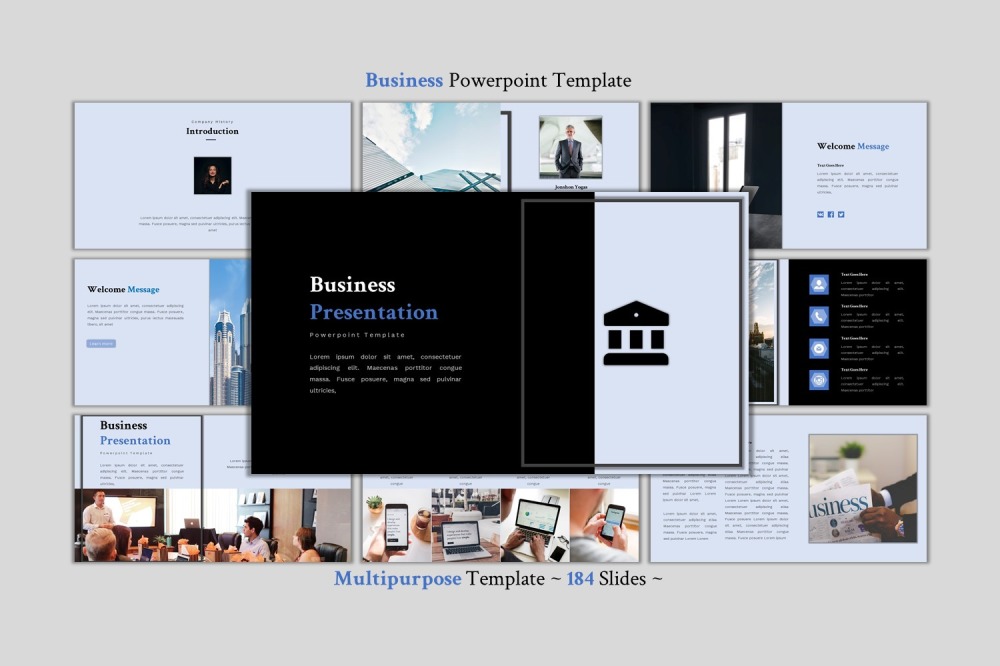Click the bottom hexagon icon in the list

(819, 379)
